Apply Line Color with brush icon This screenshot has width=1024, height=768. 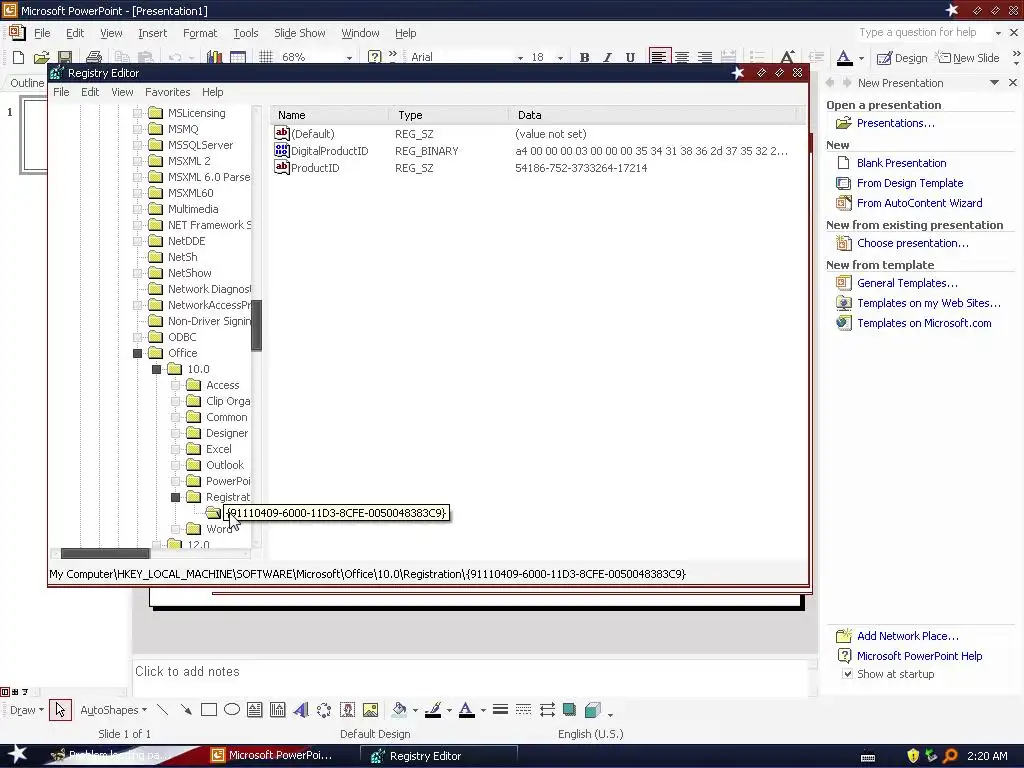click(433, 710)
